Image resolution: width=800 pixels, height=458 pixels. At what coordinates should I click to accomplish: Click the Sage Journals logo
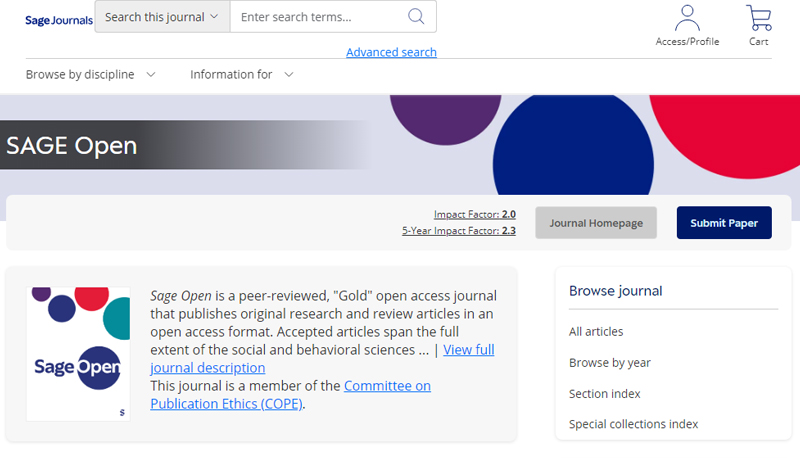coord(59,20)
